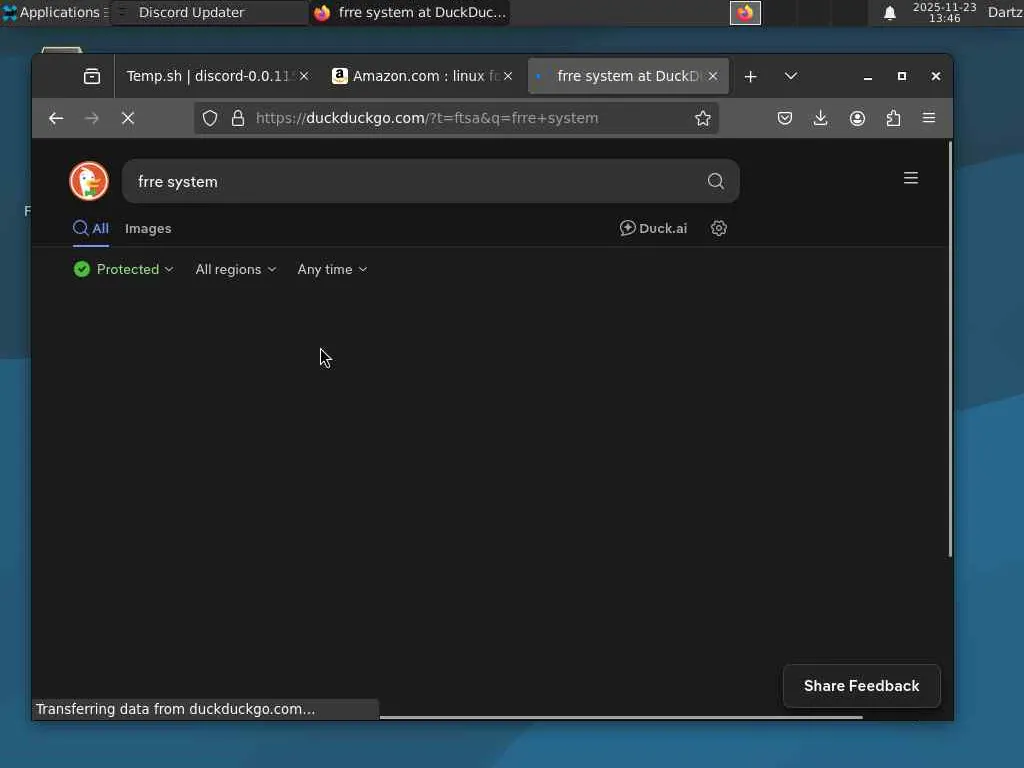
Task: Click the Firefox back arrow
Action: [56, 118]
